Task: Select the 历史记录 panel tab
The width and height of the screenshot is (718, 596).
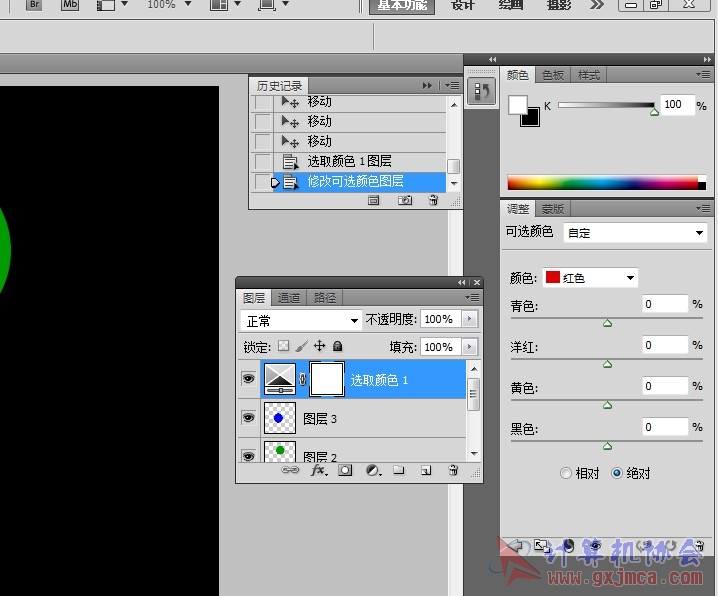Action: point(279,86)
